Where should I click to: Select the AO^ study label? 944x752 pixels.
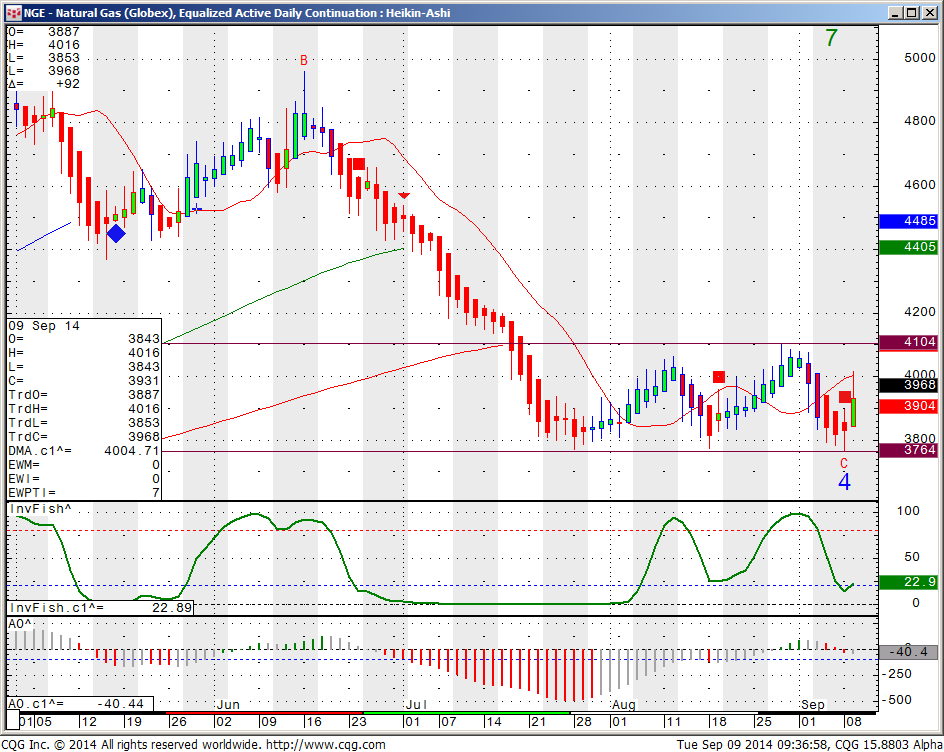click(18, 623)
